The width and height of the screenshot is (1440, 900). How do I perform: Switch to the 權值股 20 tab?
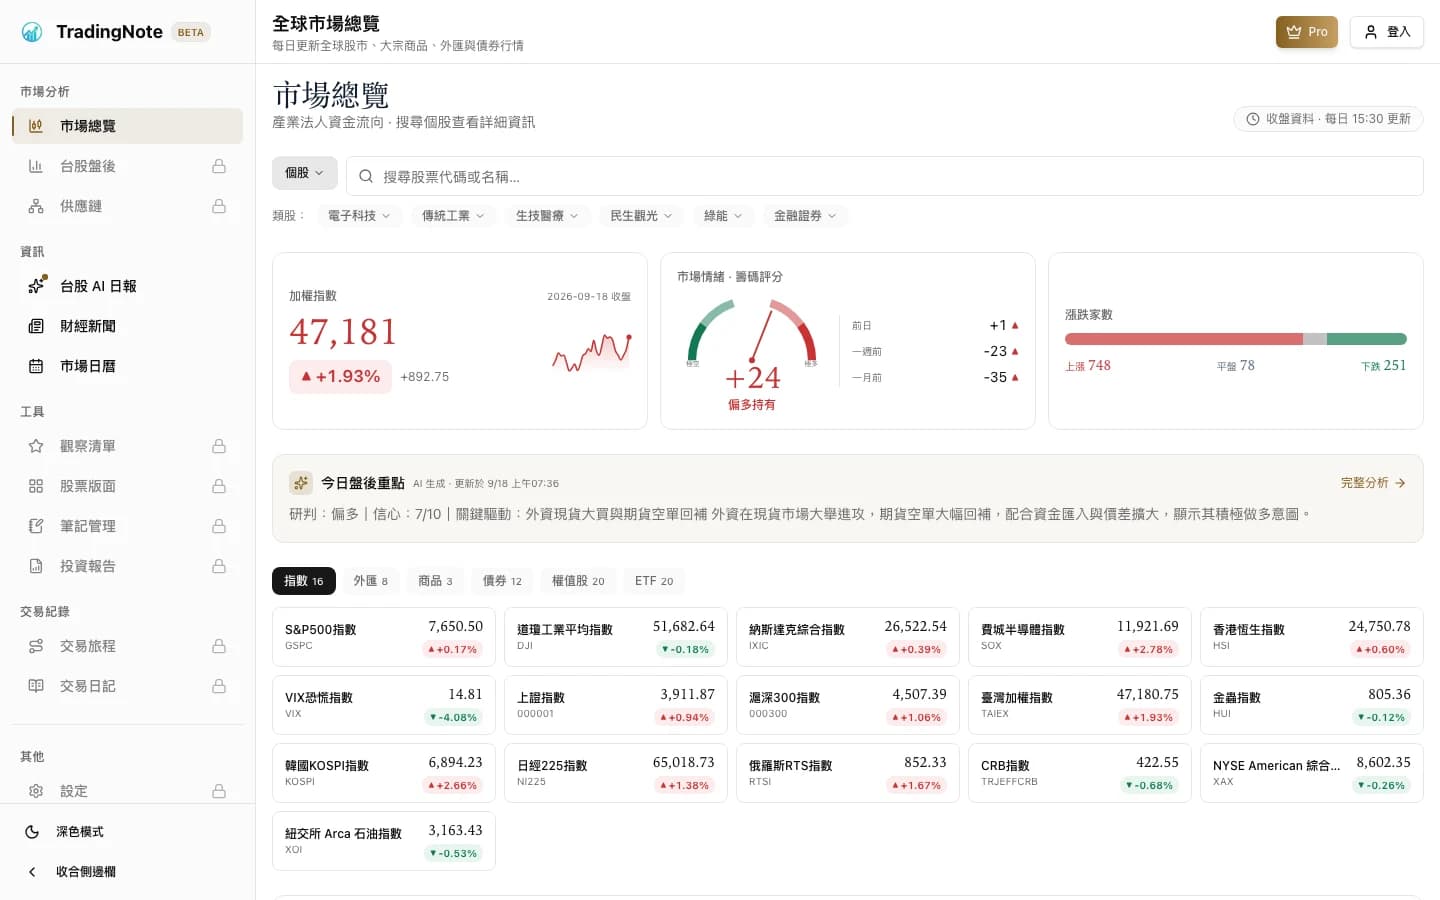[578, 581]
